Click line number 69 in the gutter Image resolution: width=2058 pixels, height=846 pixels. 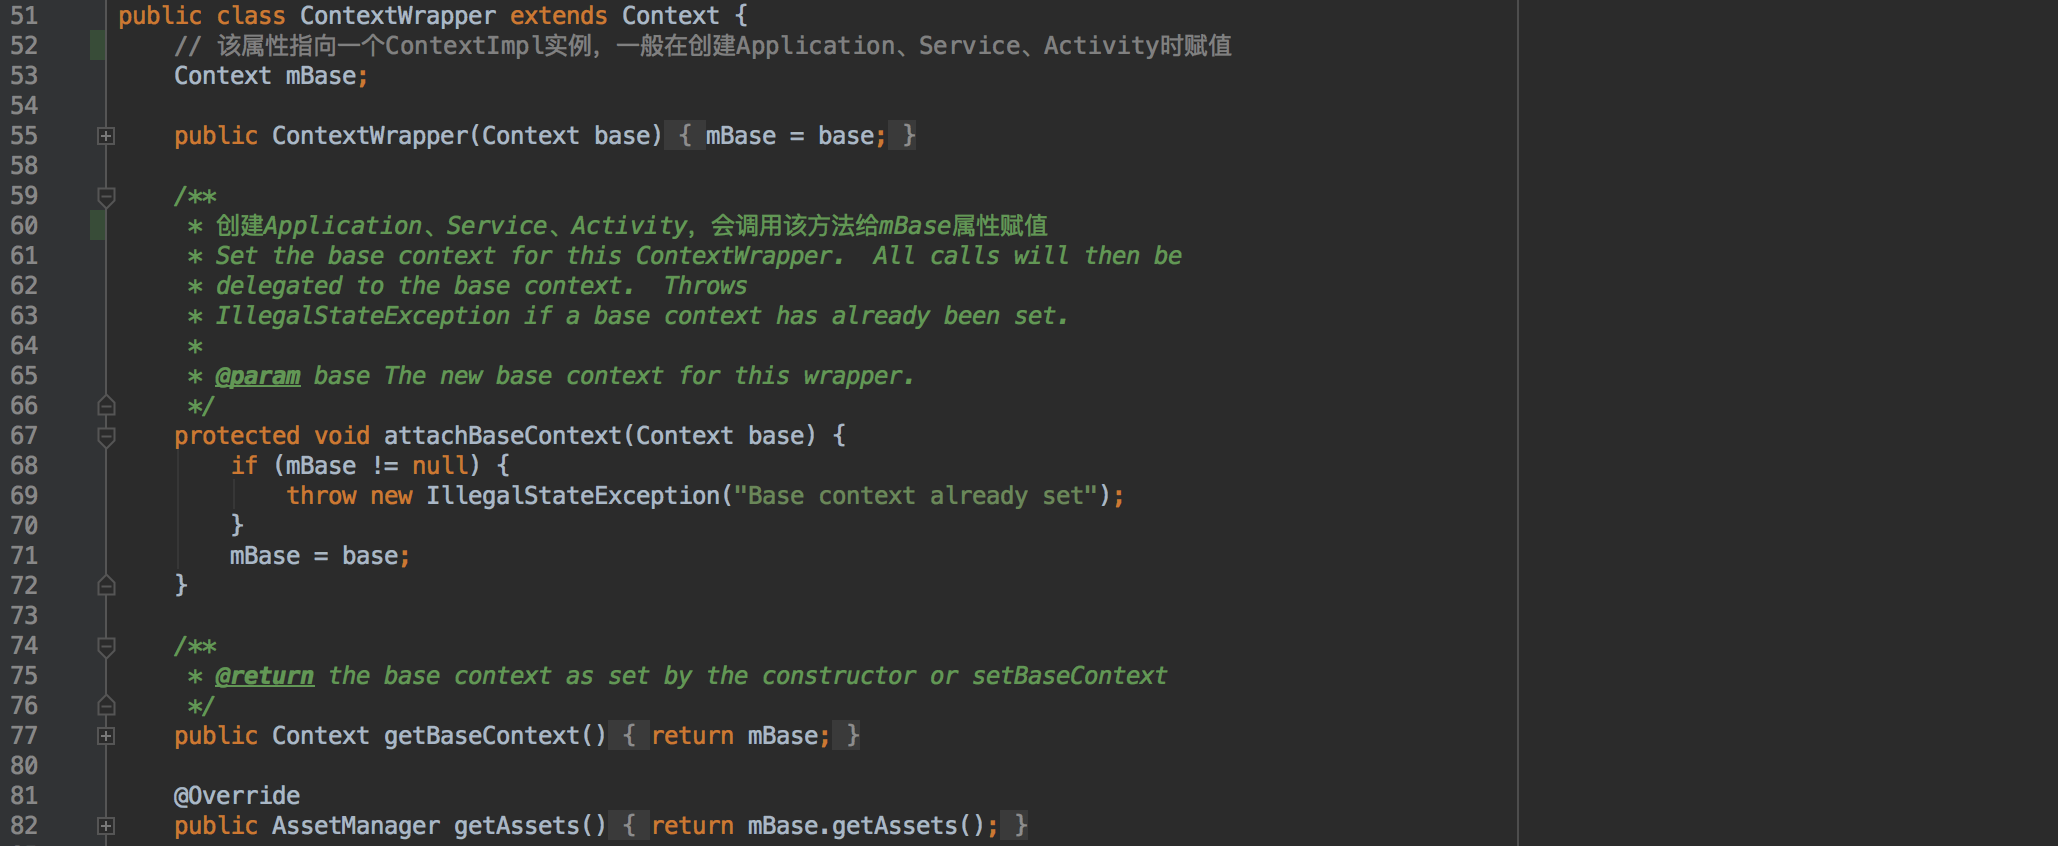click(24, 496)
